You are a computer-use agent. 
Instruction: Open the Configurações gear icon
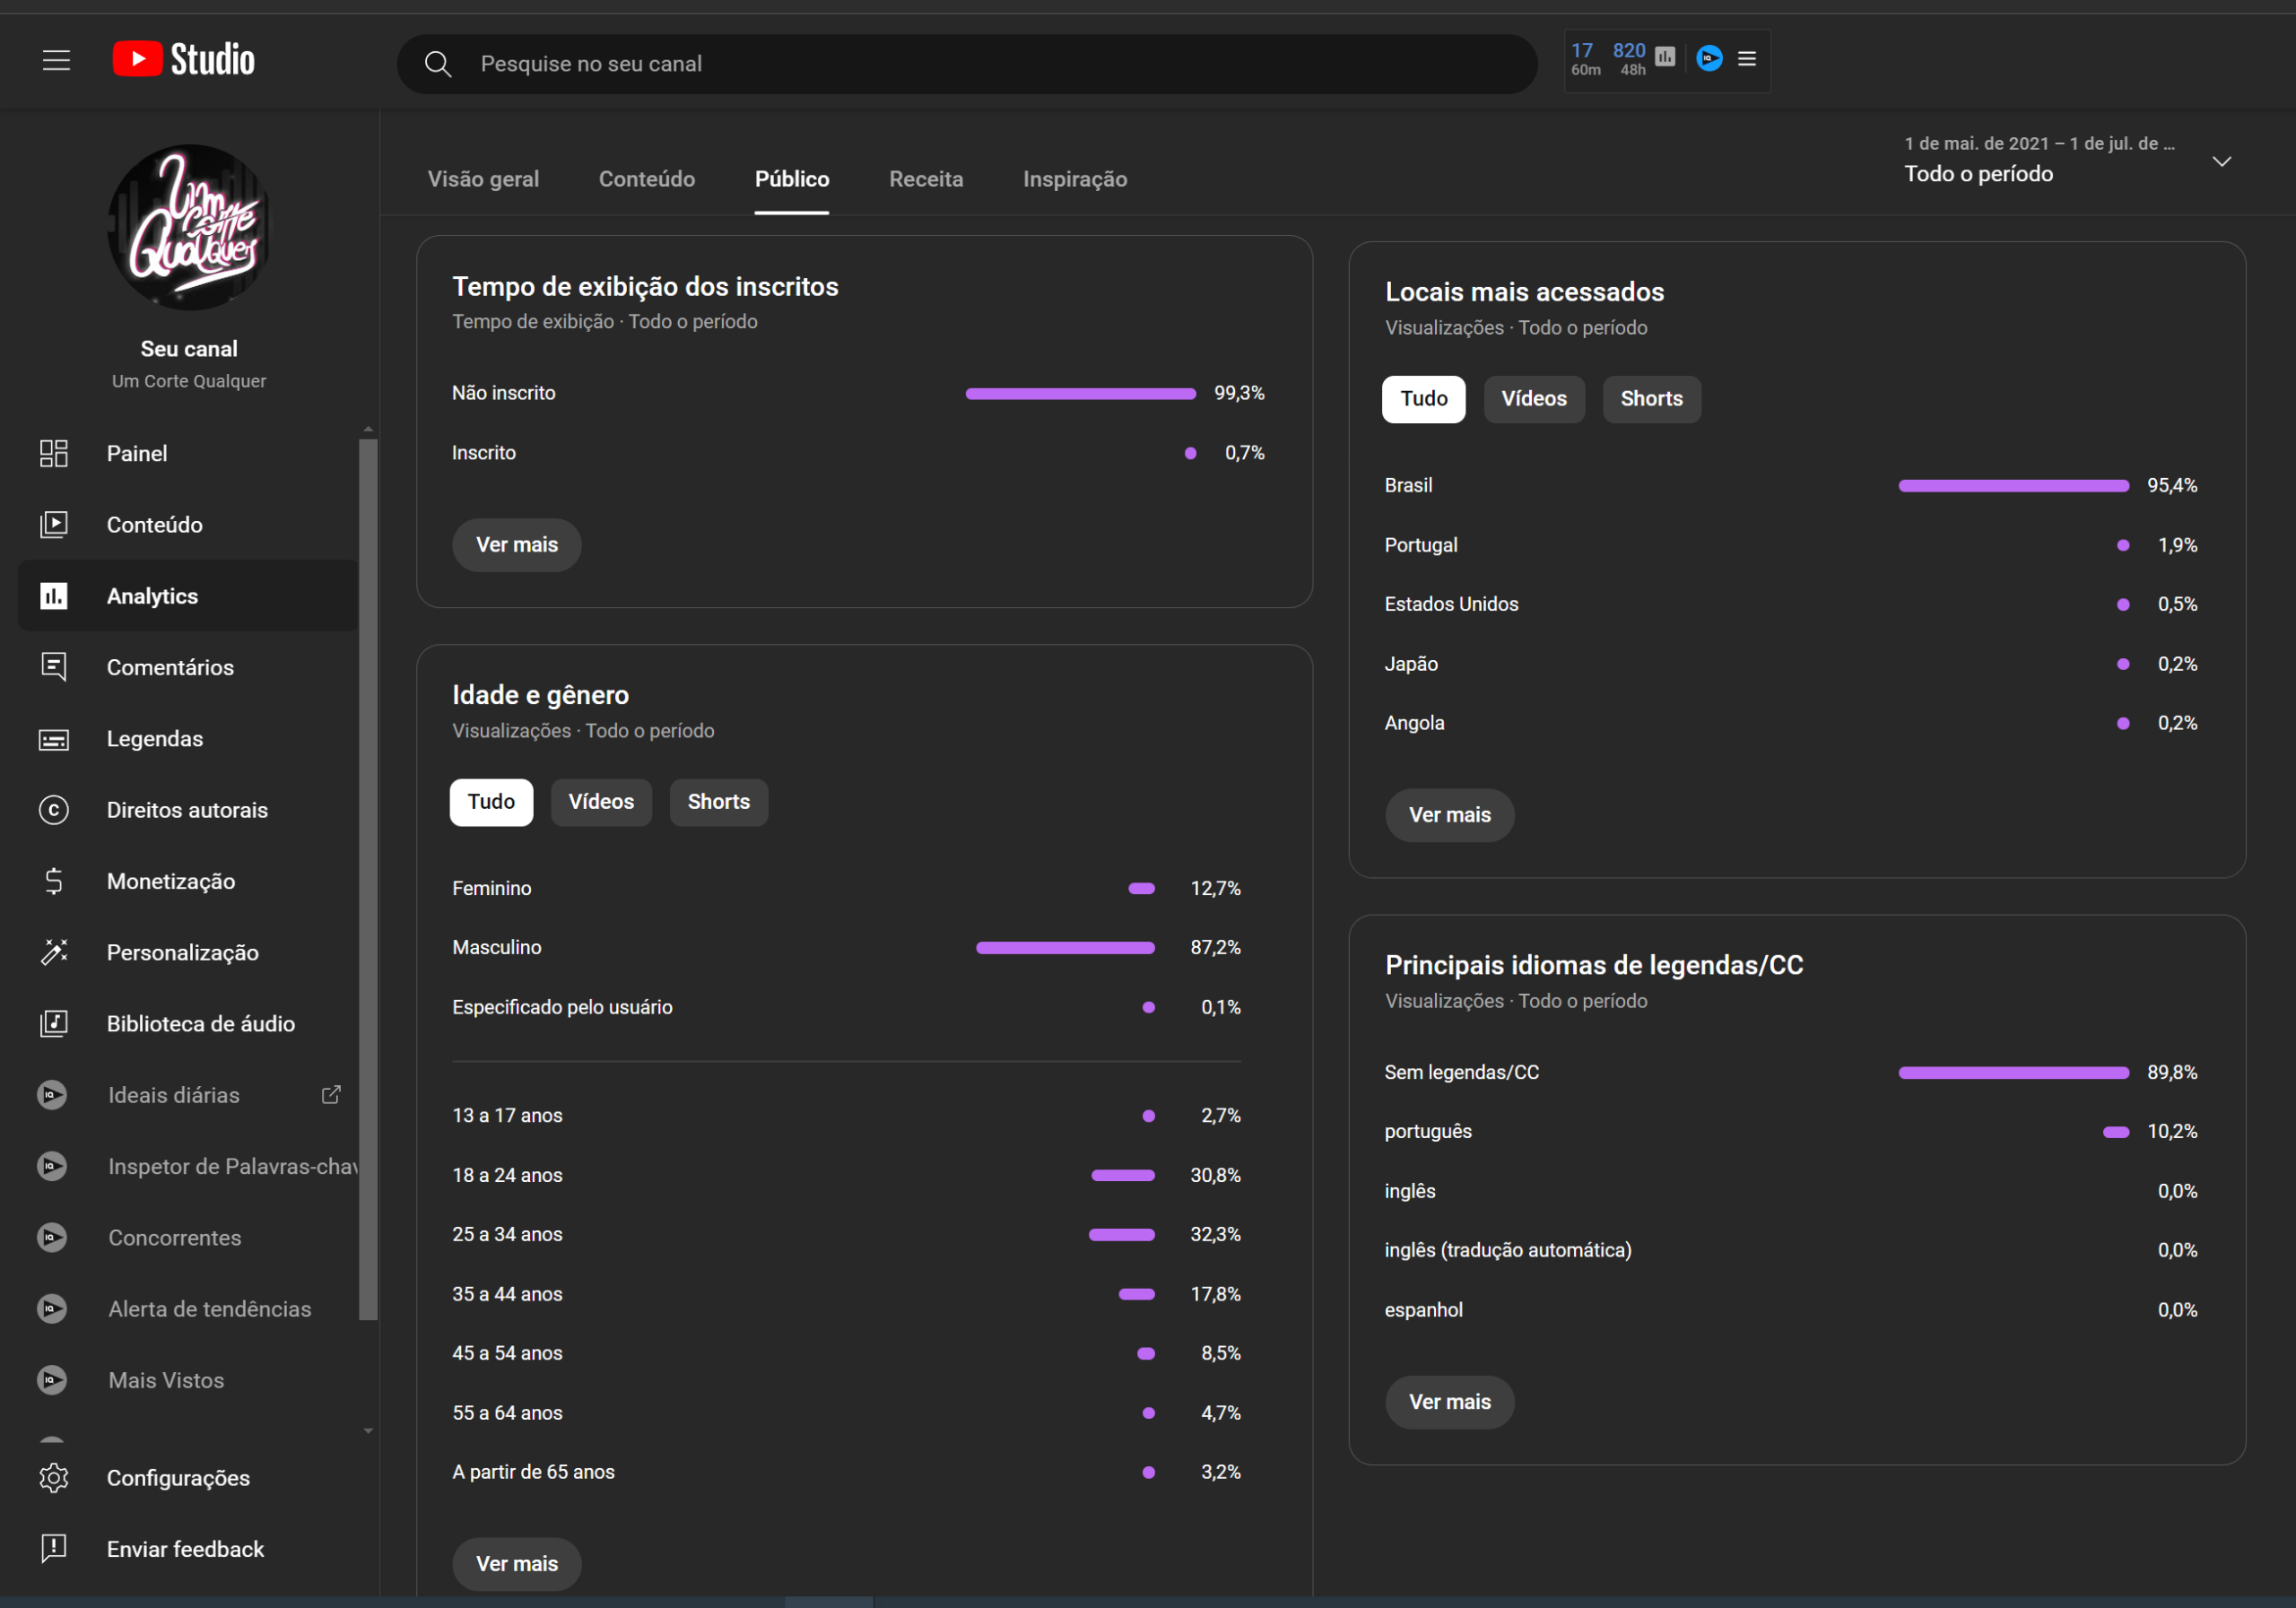[x=54, y=1477]
